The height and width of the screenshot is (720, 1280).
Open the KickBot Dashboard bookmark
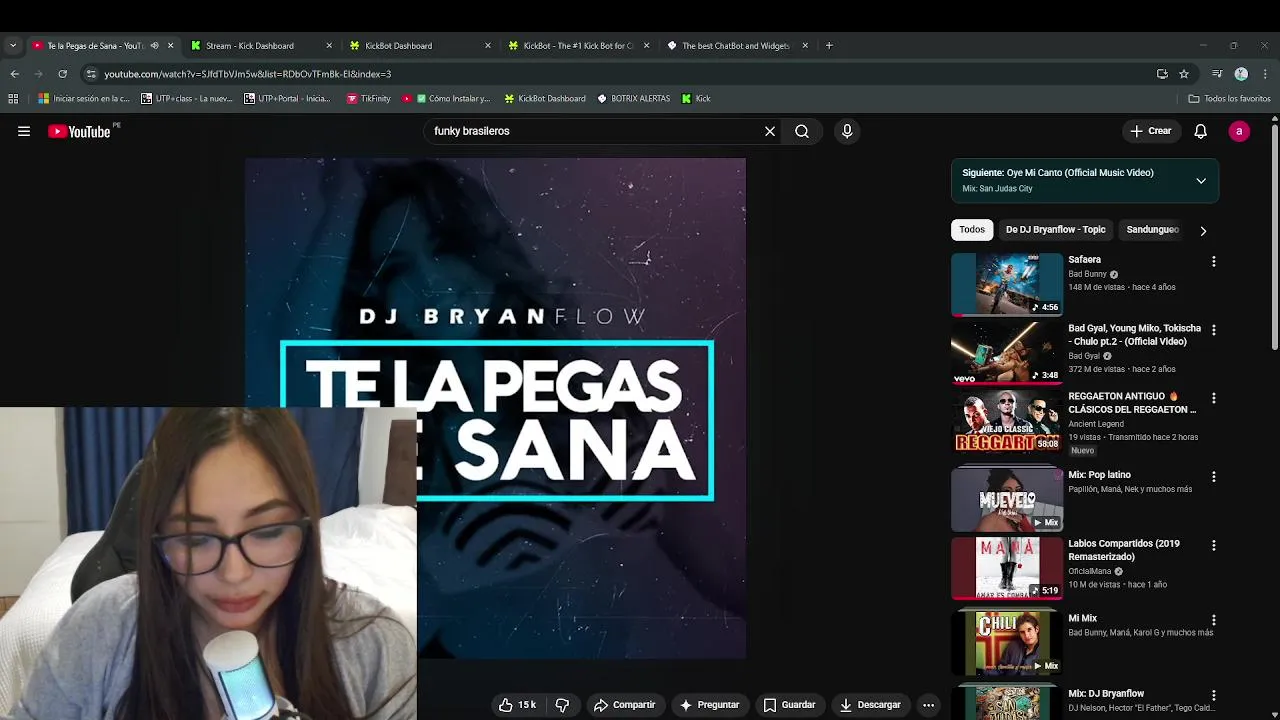(545, 98)
